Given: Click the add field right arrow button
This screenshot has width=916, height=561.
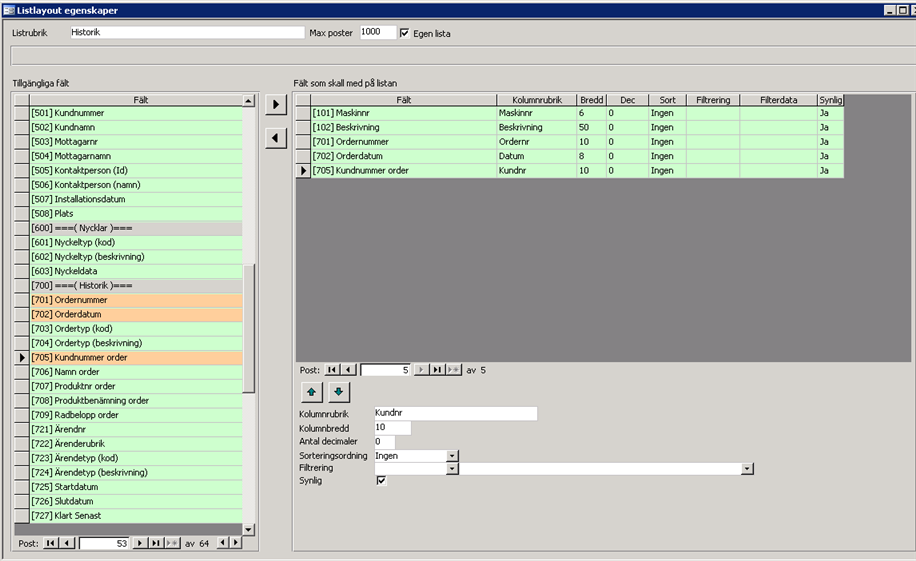Looking at the screenshot, I should pyautogui.click(x=276, y=104).
